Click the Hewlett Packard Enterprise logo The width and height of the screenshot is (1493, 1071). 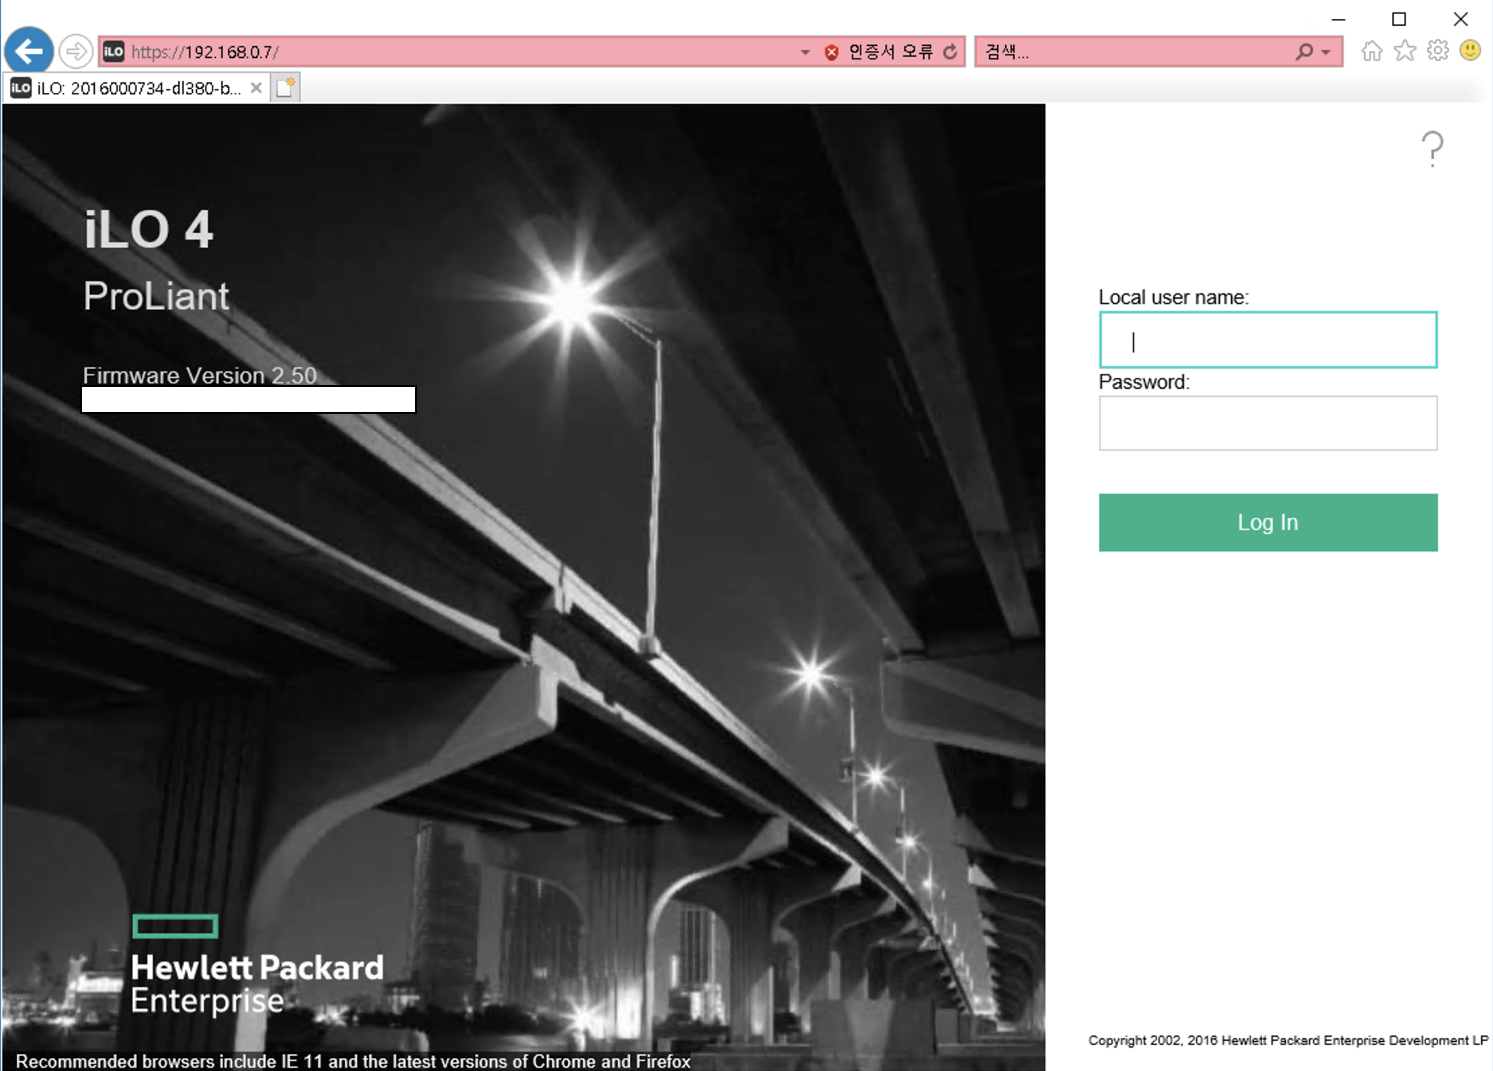(x=257, y=965)
